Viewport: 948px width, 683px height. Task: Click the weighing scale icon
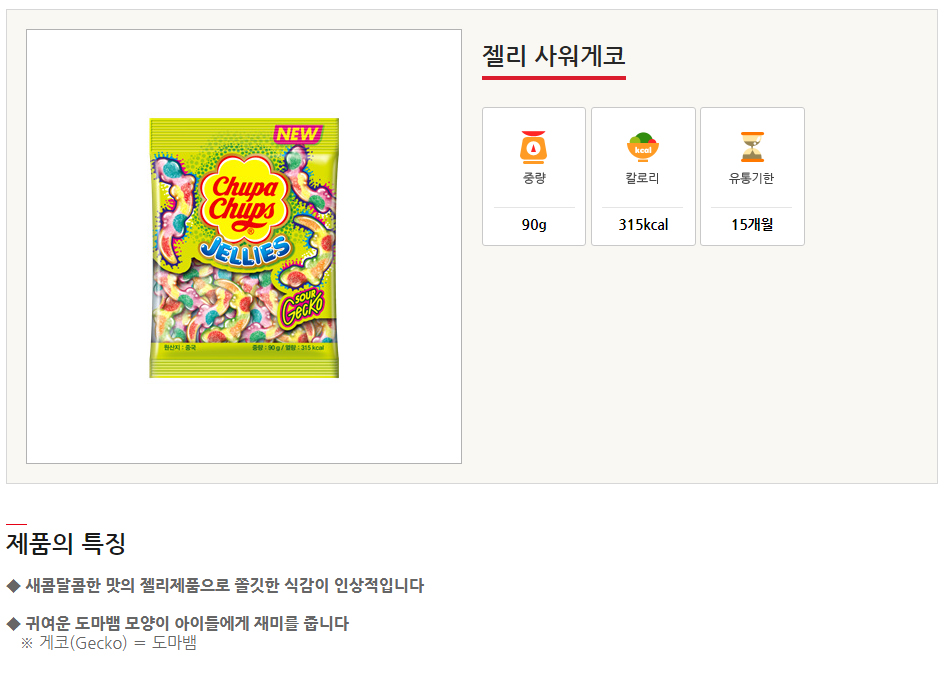click(534, 147)
